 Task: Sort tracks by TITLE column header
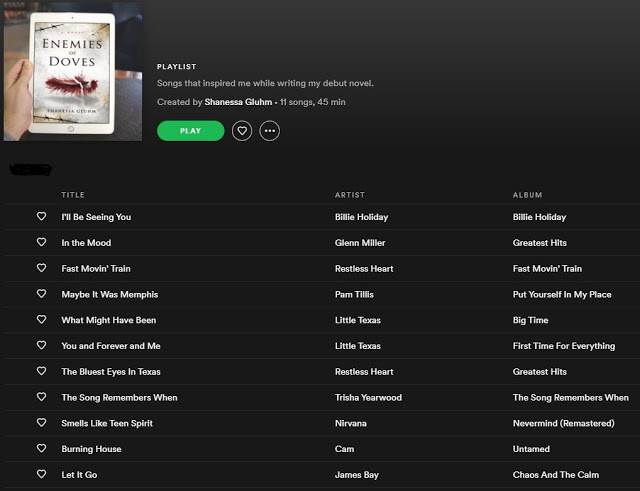point(73,195)
